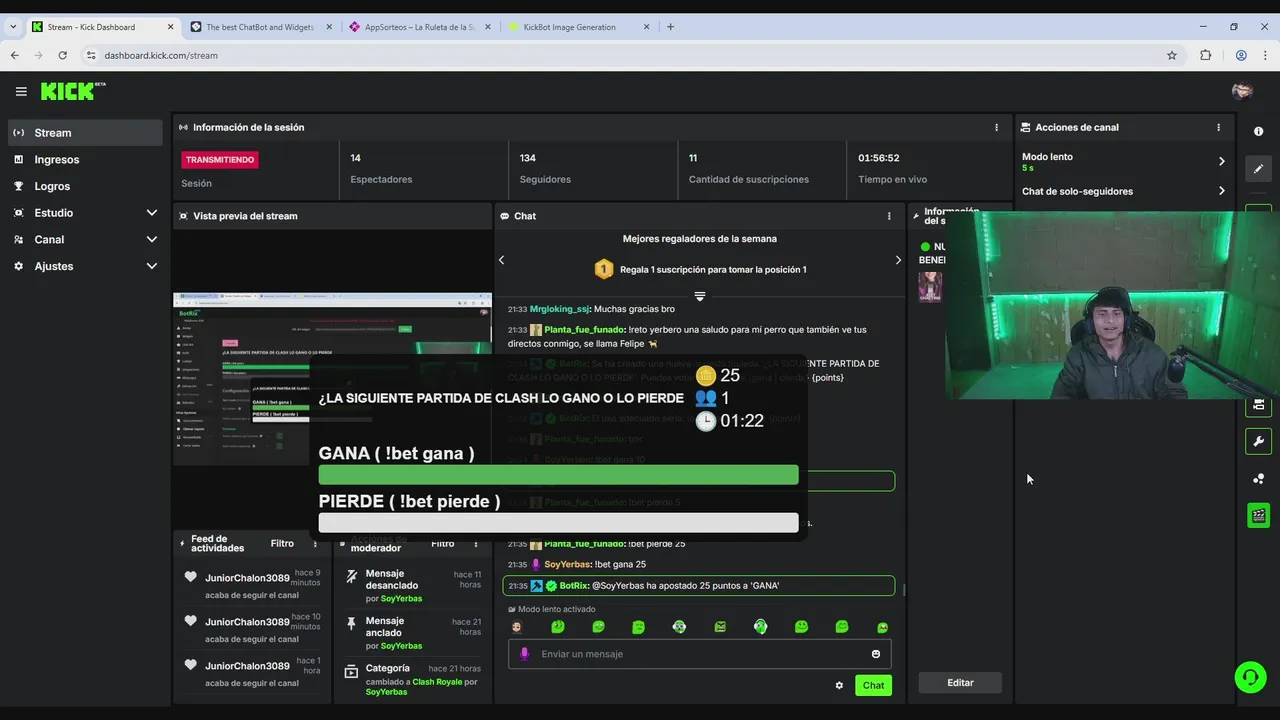Open the user avatar menu in Kick header
1280x720 pixels.
pos(1242,91)
